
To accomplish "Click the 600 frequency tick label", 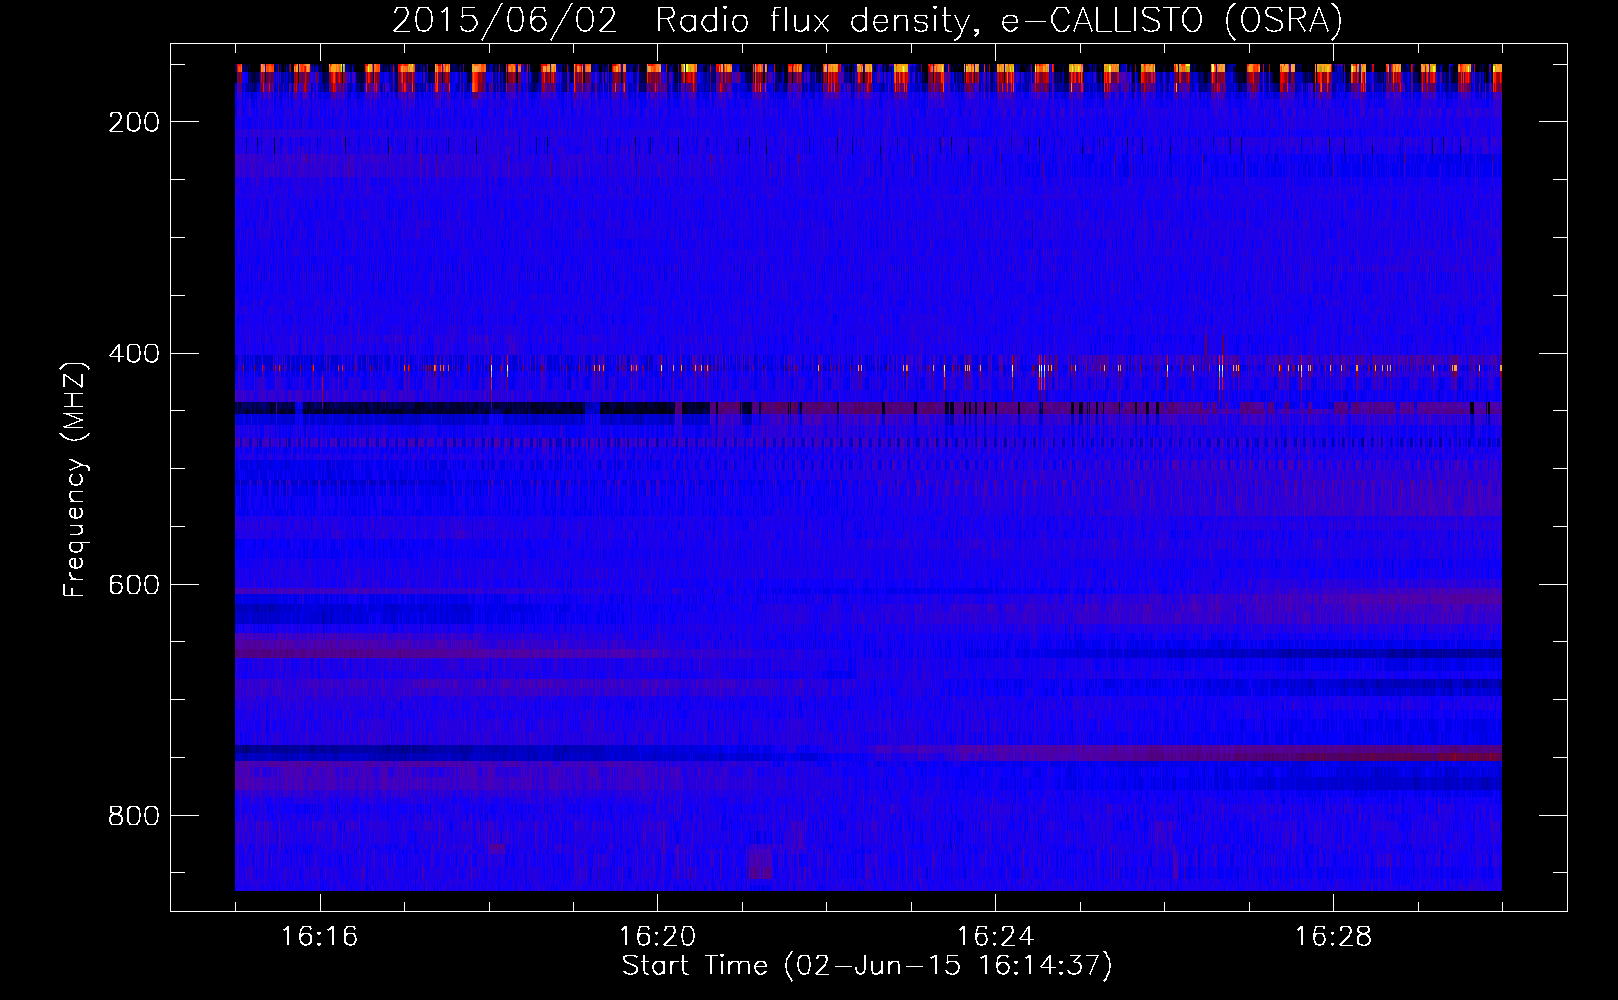I will pos(134,585).
